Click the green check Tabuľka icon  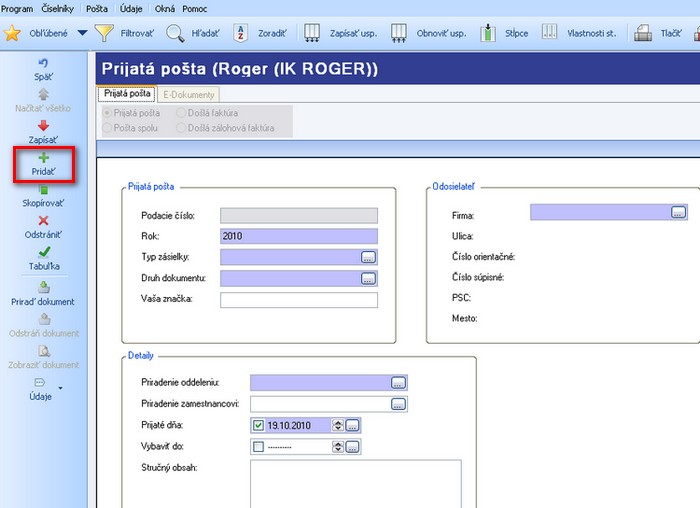[44, 252]
